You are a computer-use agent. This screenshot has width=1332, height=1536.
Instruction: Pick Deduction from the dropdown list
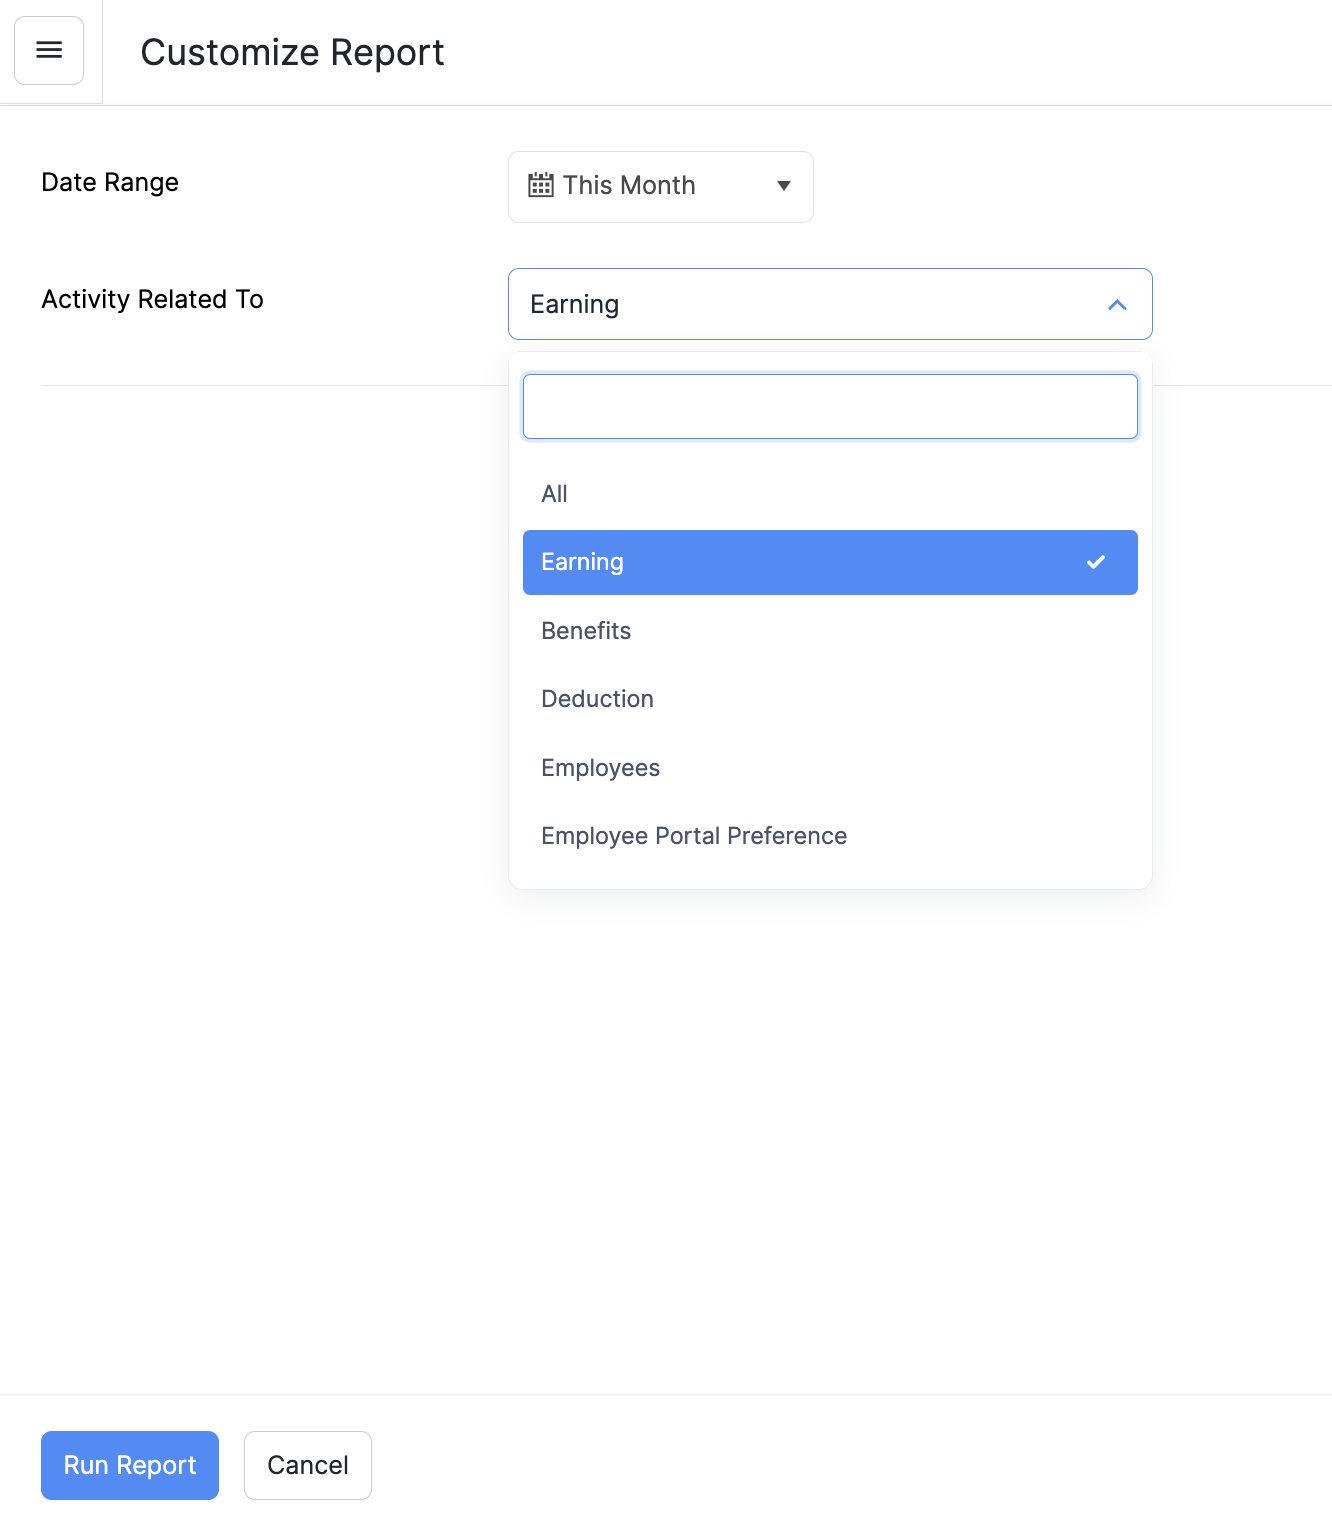coord(597,699)
